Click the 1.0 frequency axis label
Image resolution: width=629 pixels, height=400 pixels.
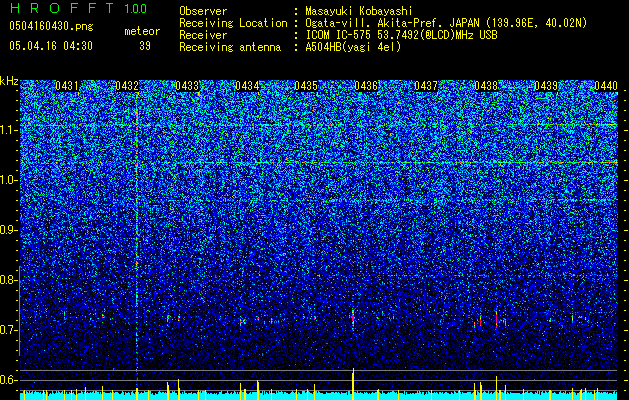pyautogui.click(x=8, y=180)
